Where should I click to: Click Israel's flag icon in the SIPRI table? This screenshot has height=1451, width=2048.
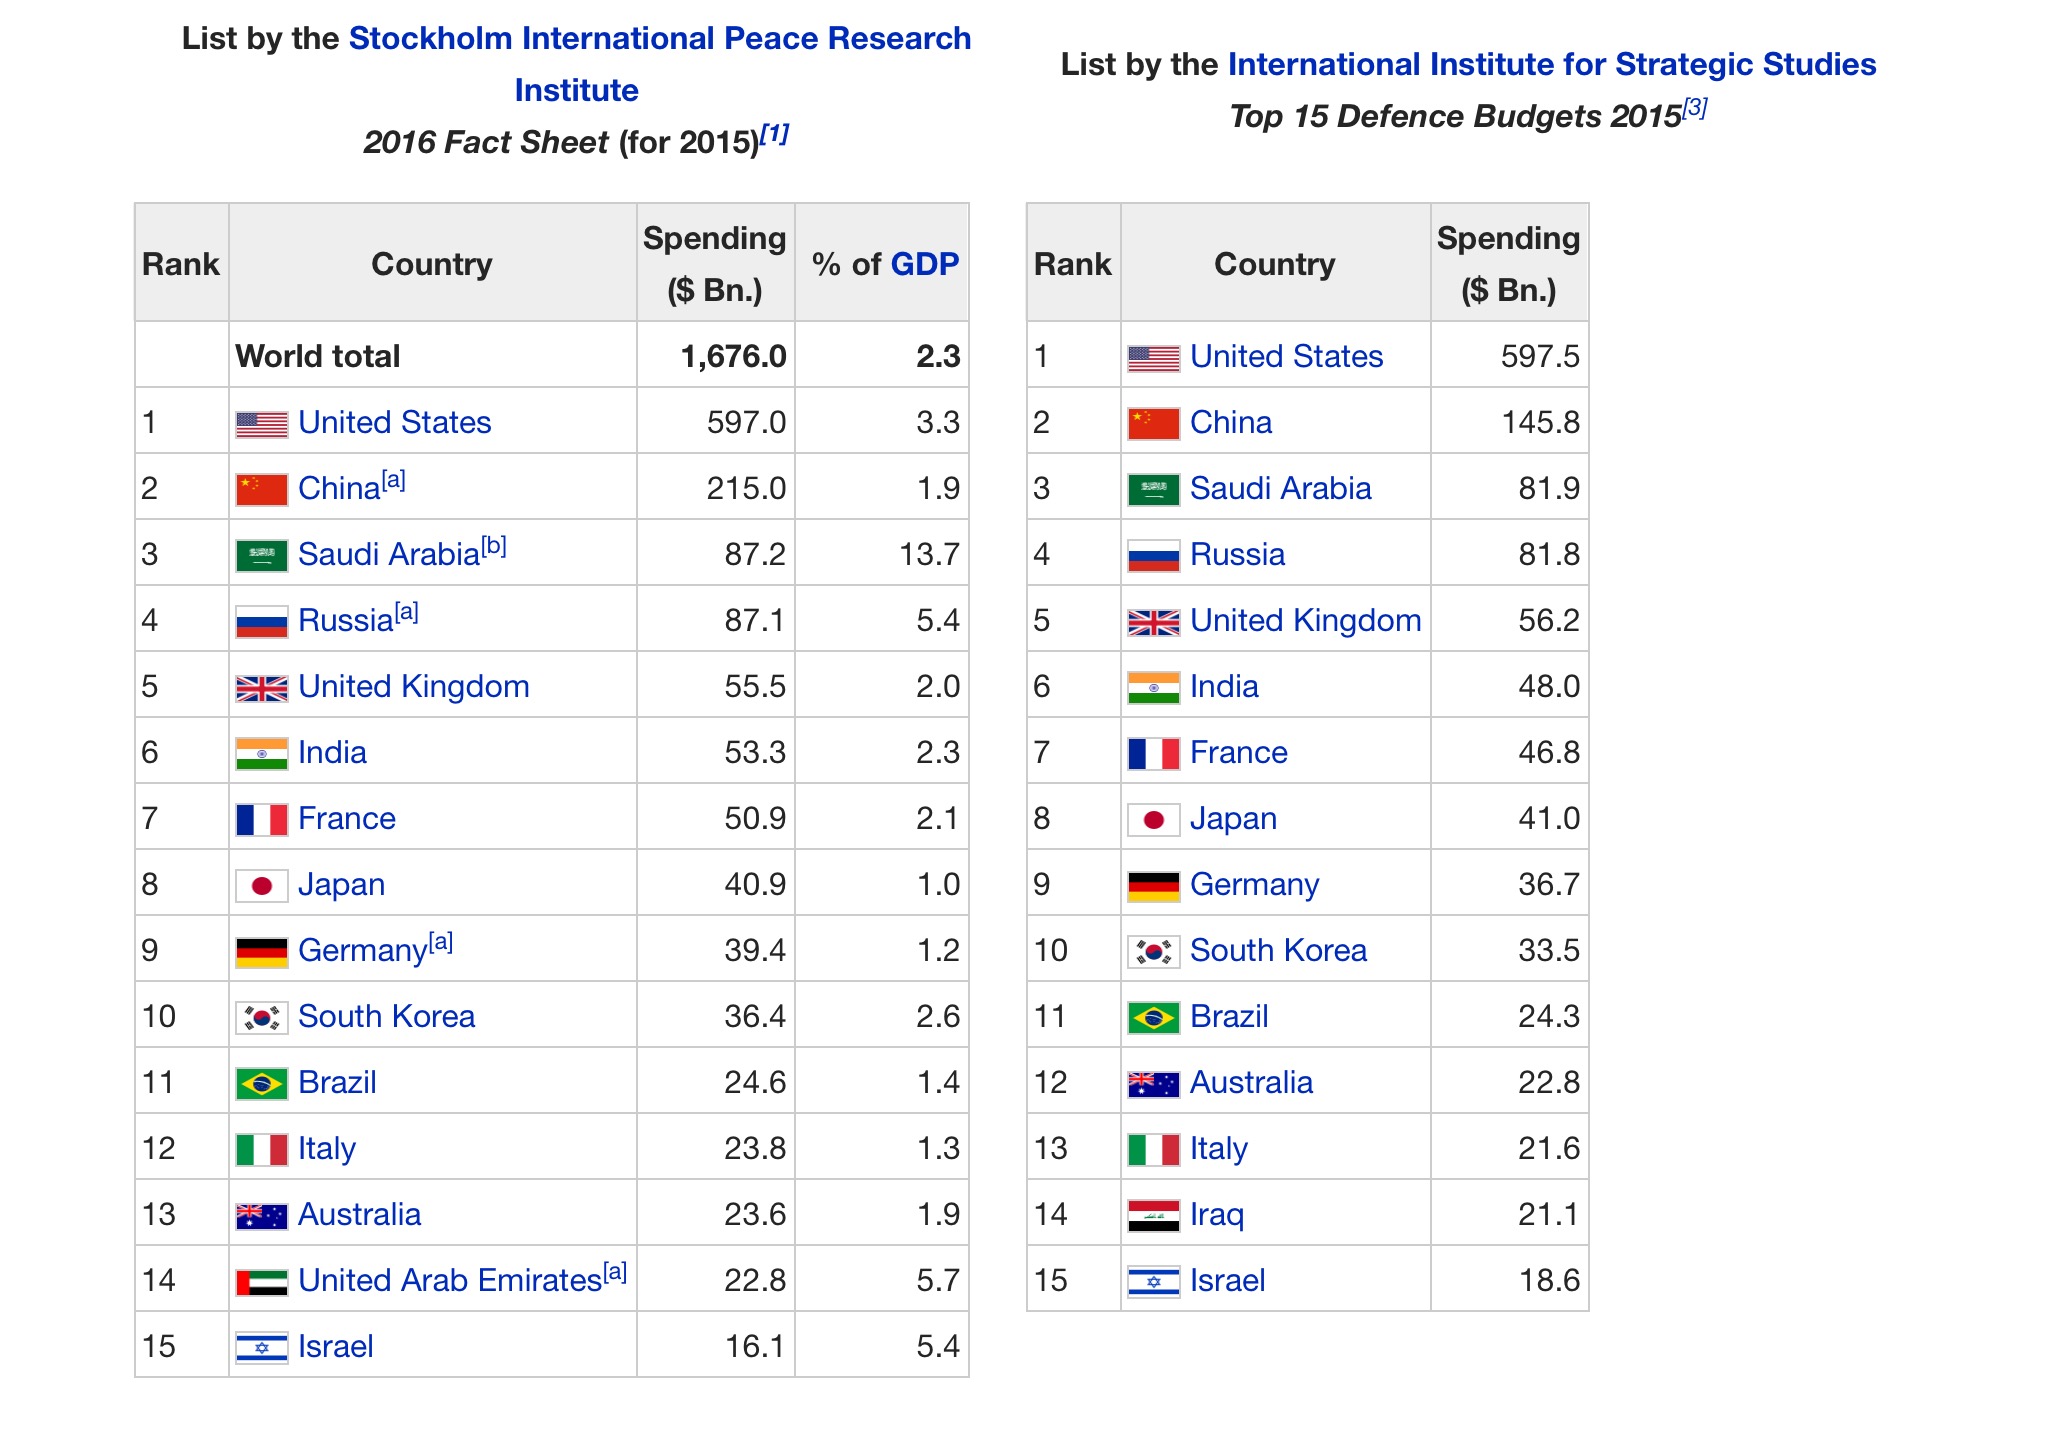click(262, 1348)
